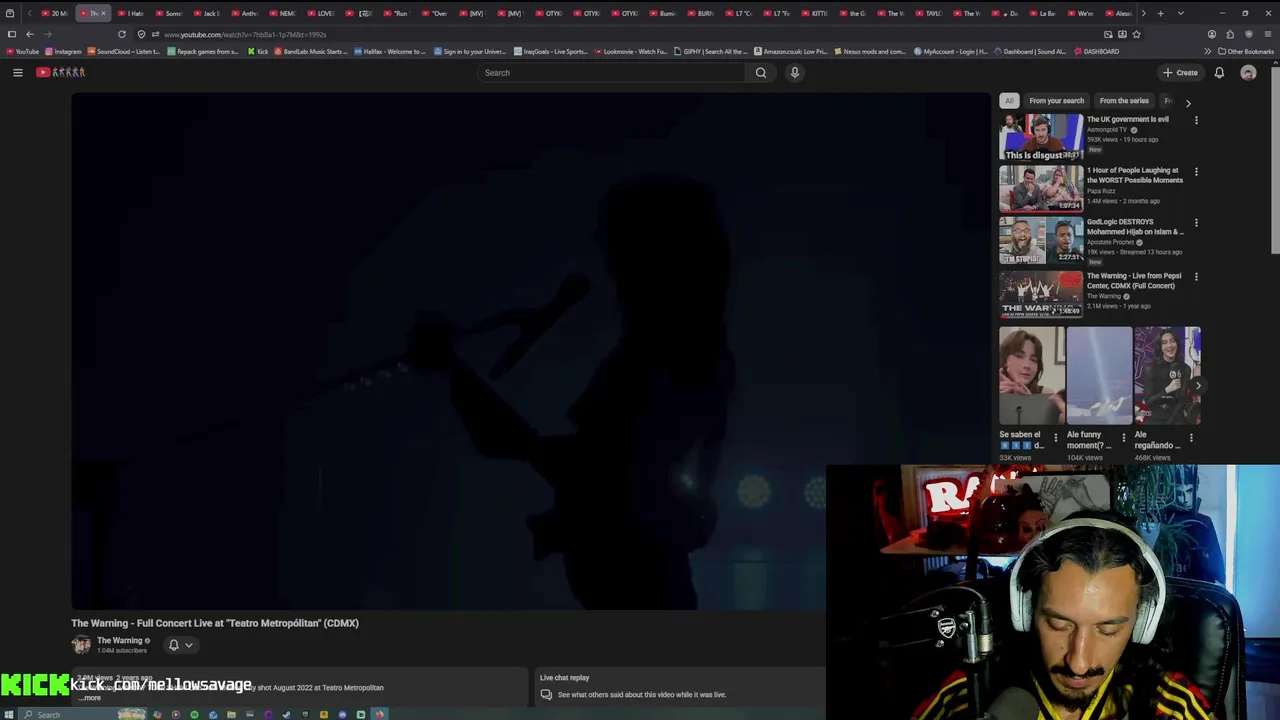Open GodLogic DESTROYS Mohammed Hijab thumbnail

click(x=1041, y=240)
